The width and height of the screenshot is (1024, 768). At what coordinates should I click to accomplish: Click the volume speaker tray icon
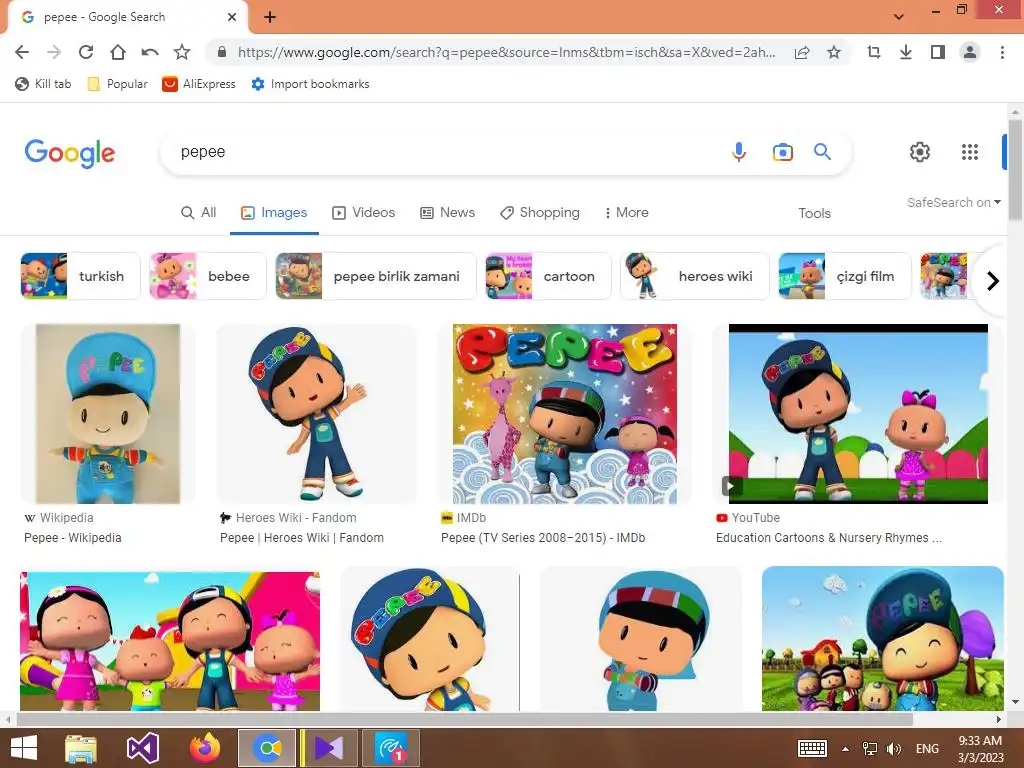pyautogui.click(x=894, y=748)
